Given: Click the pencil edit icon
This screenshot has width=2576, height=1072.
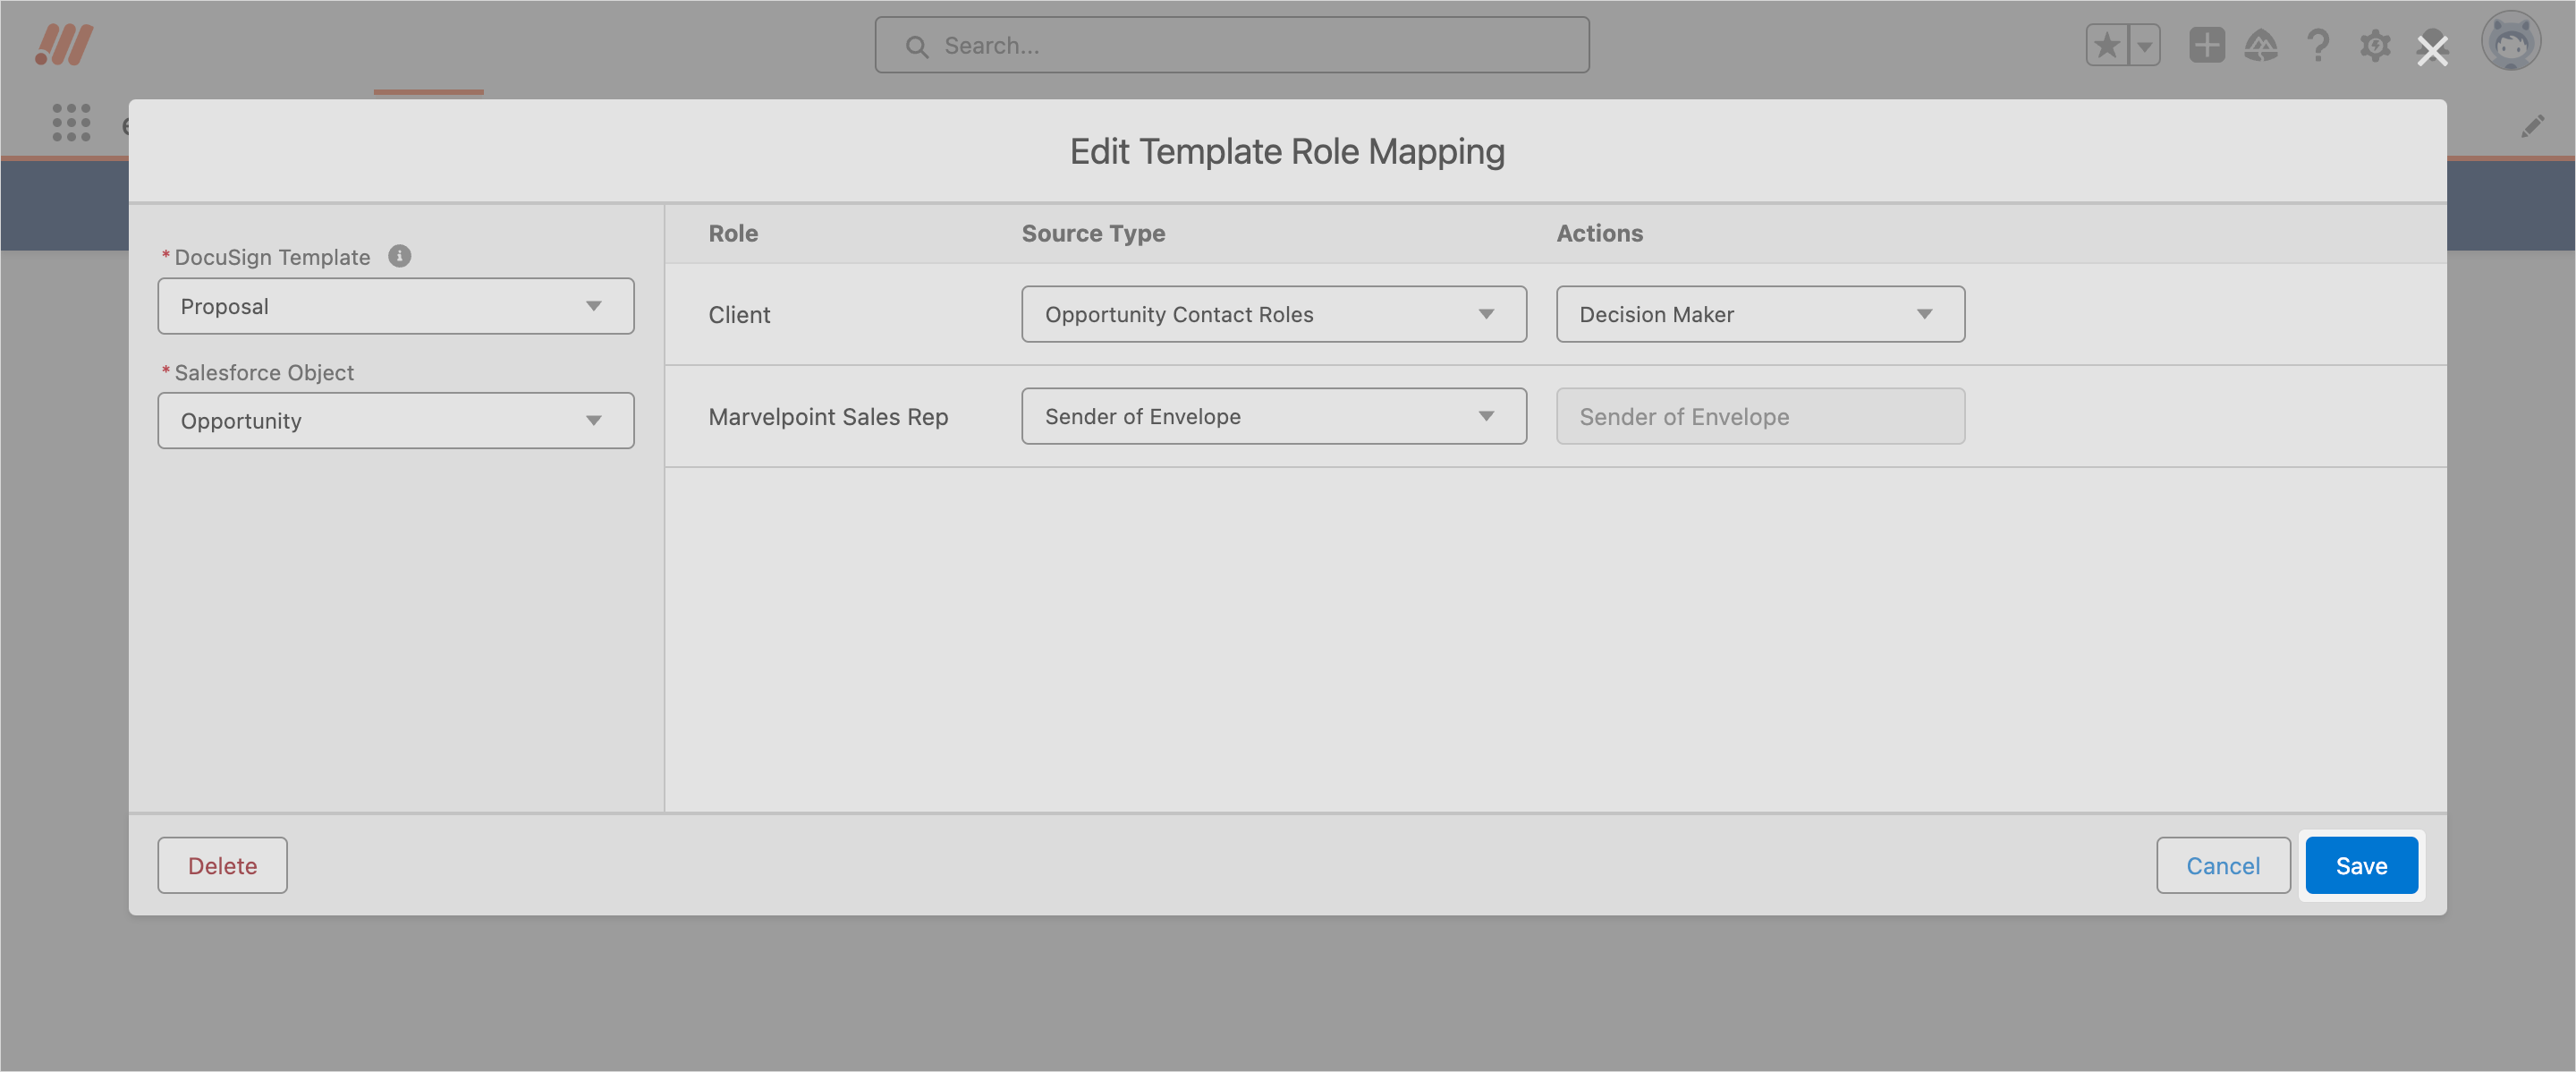Looking at the screenshot, I should (2532, 126).
